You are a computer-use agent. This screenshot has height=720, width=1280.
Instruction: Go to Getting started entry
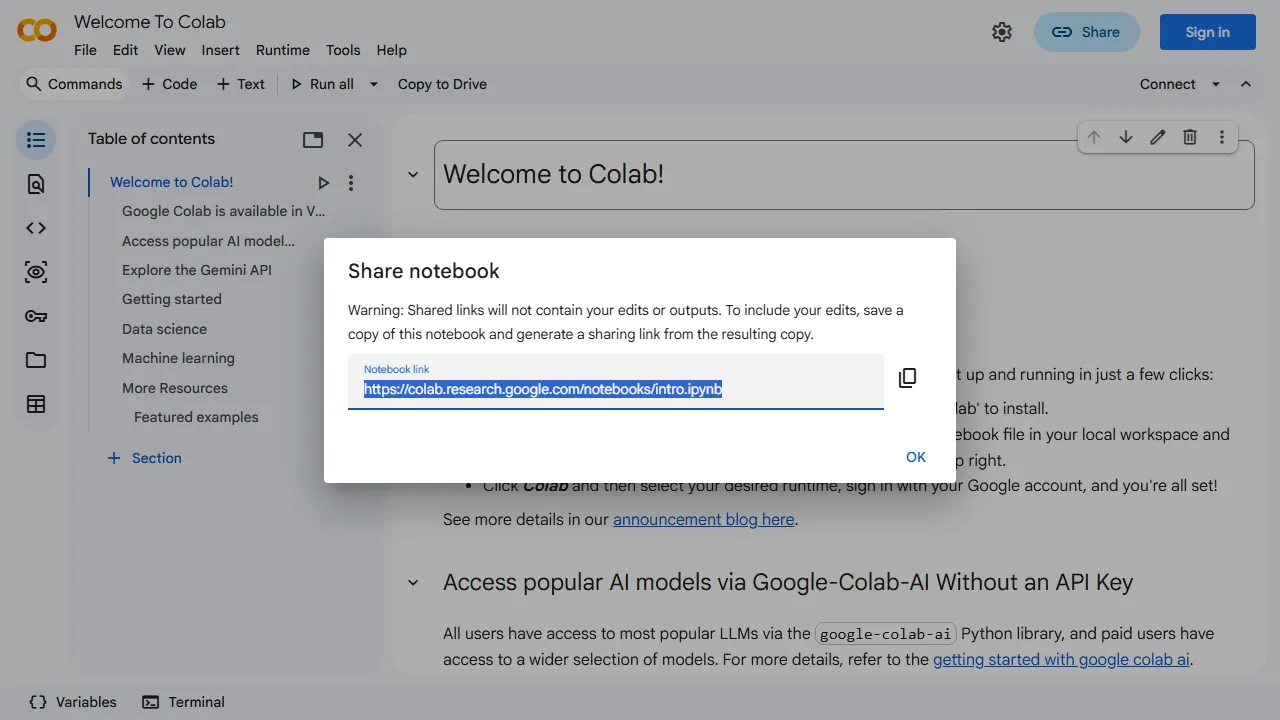[171, 299]
